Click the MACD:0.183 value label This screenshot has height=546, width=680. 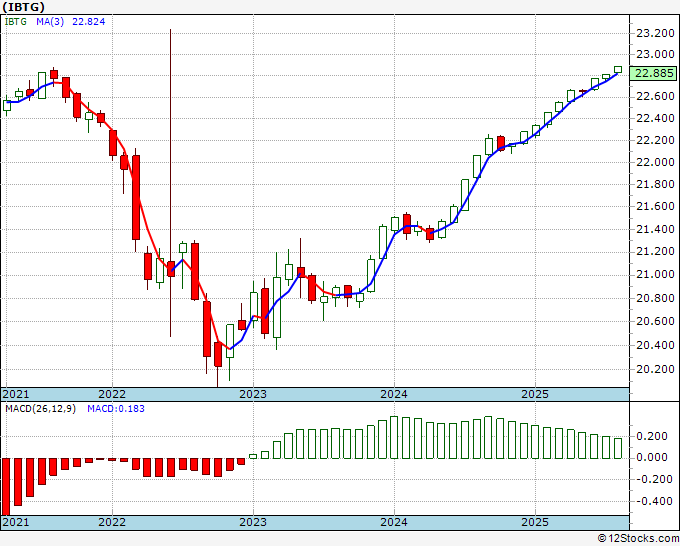pos(116,409)
